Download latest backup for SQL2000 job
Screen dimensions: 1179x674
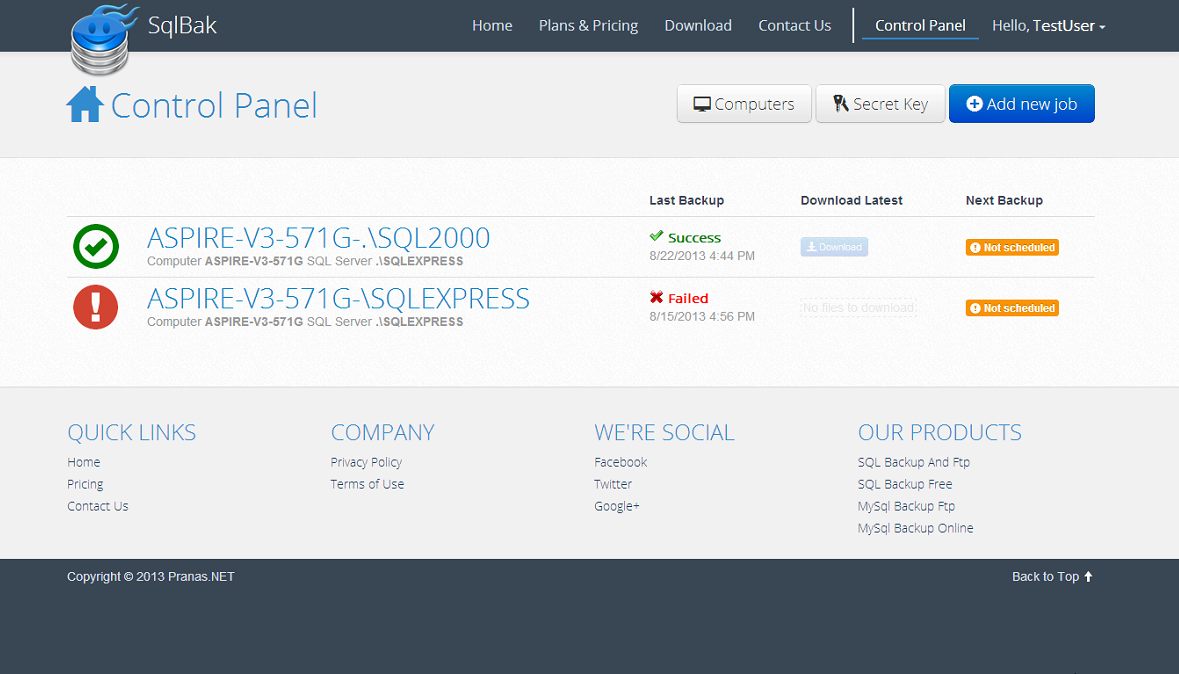click(x=834, y=247)
